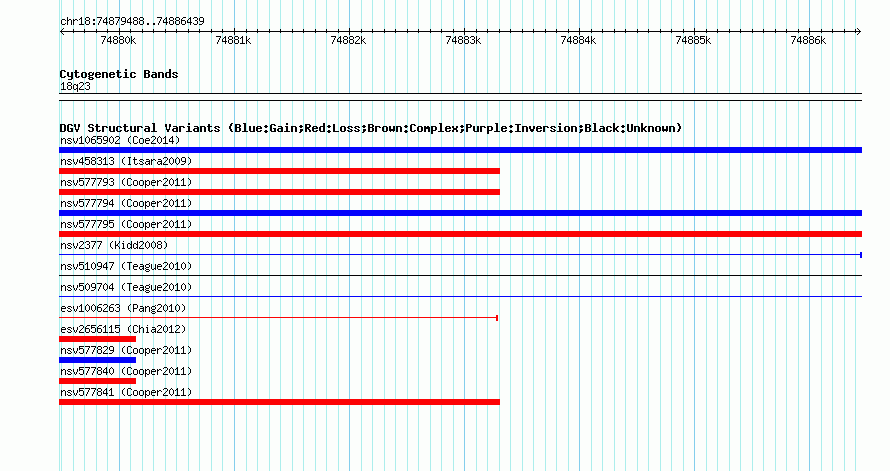Click the 74886k ruler tick
The width and height of the screenshot is (890, 471).
click(809, 40)
